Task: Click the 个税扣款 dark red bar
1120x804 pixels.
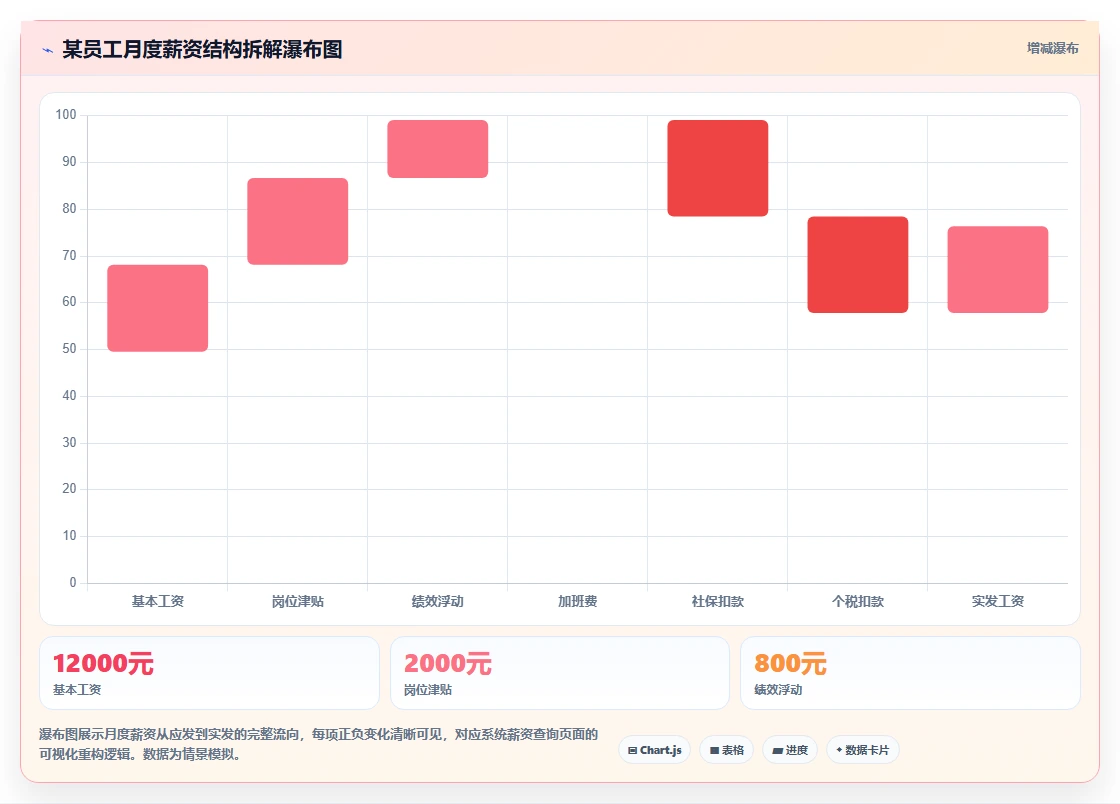Action: (858, 264)
